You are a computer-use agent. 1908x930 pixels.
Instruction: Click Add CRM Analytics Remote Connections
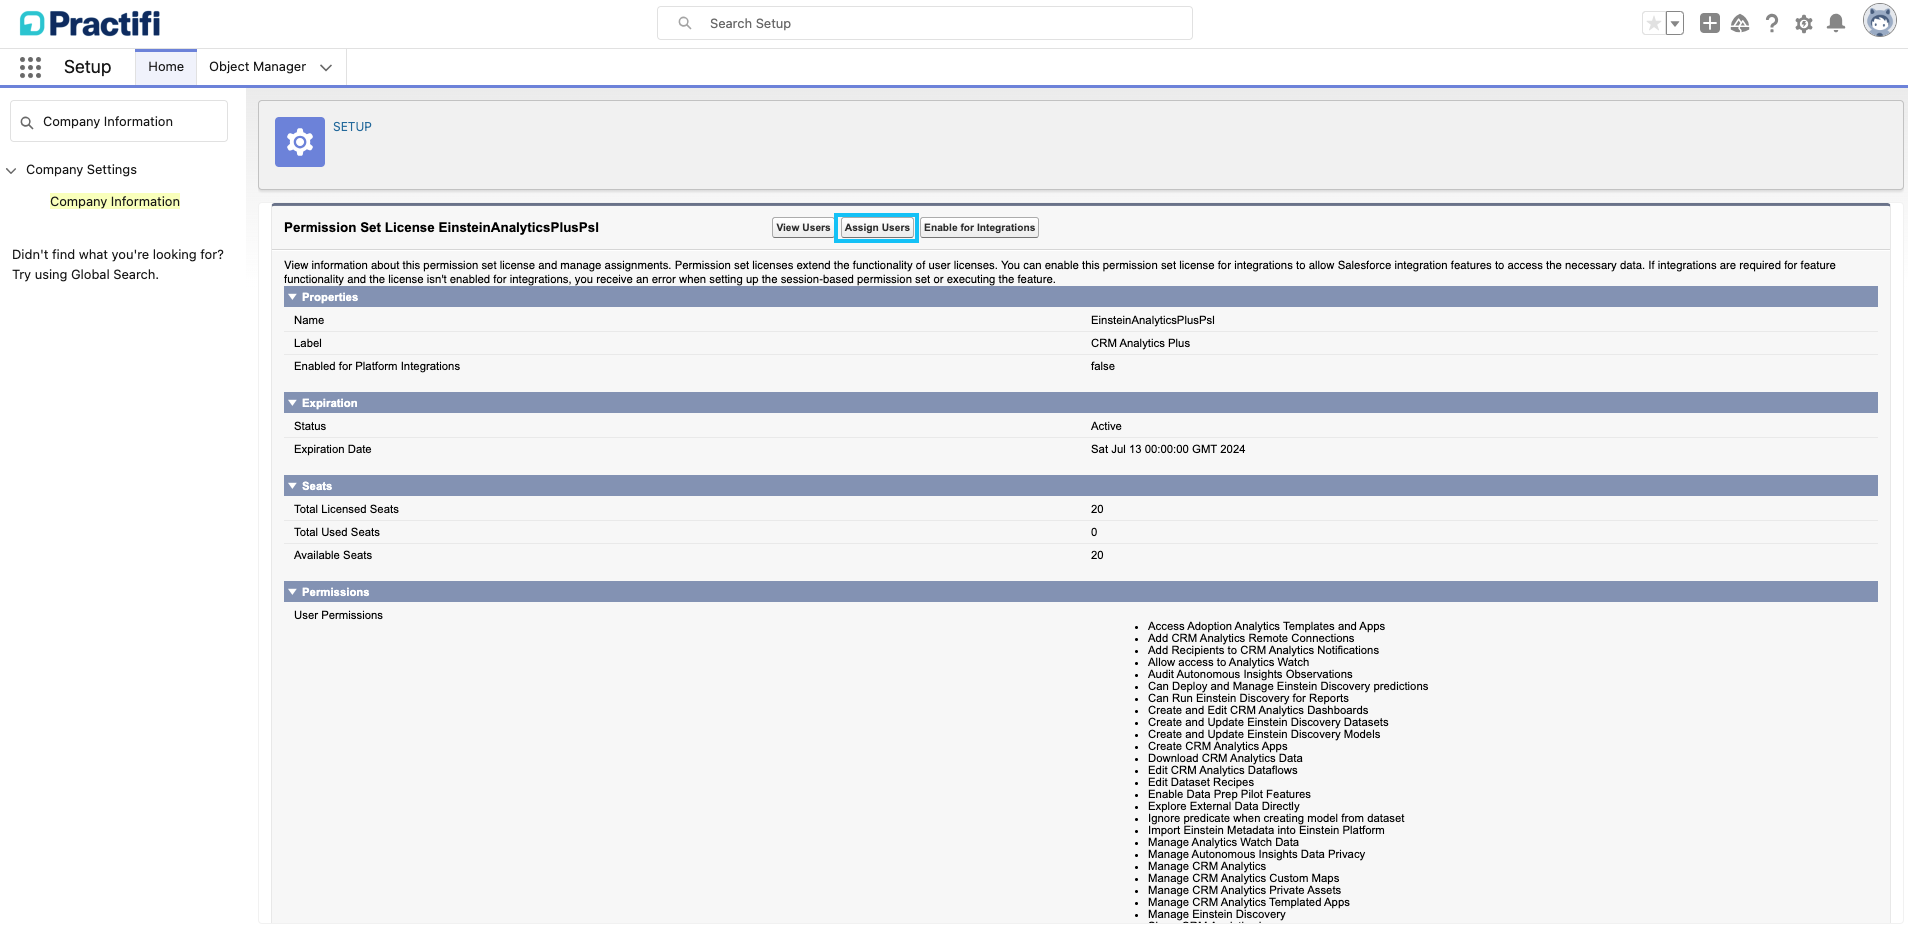pos(1251,639)
